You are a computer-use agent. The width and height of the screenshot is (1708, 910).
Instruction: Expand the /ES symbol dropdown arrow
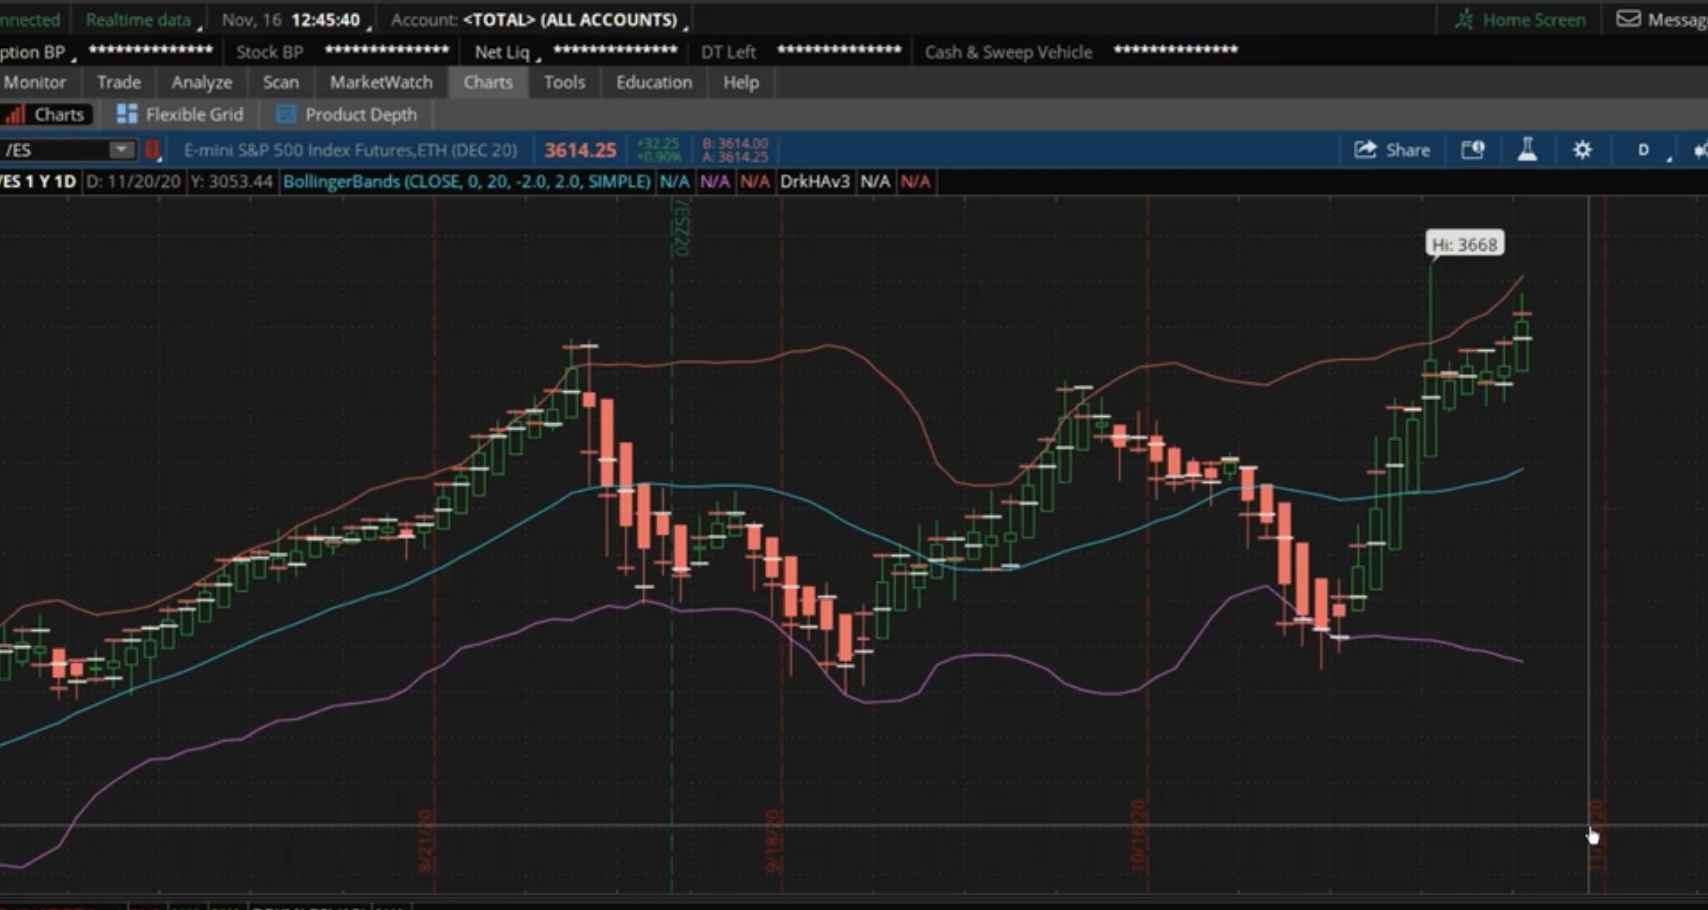pyautogui.click(x=121, y=150)
